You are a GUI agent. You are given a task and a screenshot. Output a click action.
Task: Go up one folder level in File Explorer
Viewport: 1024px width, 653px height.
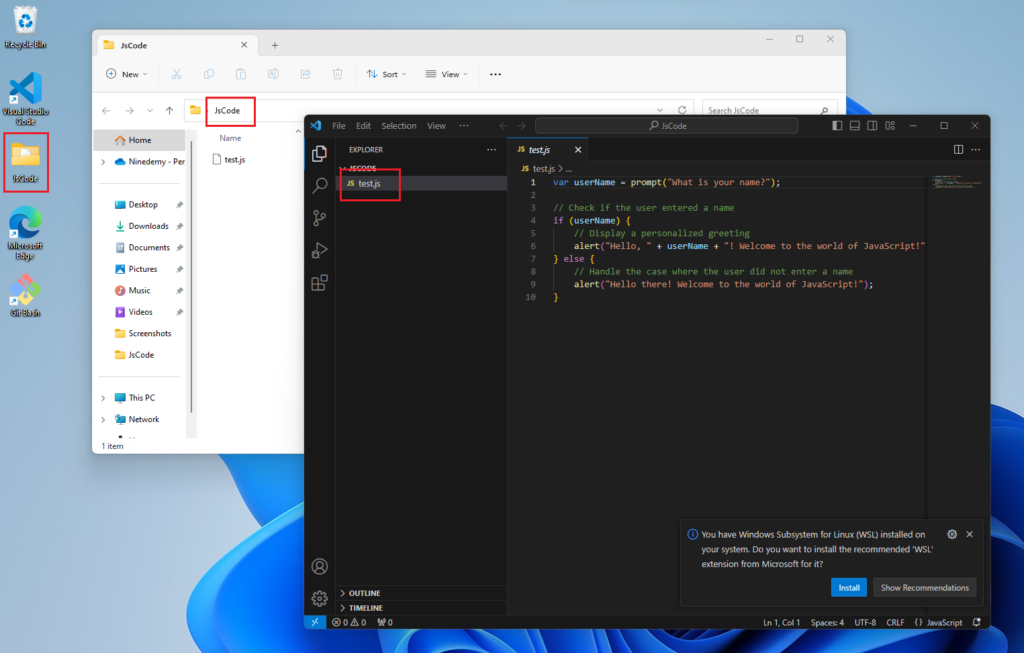(x=170, y=110)
